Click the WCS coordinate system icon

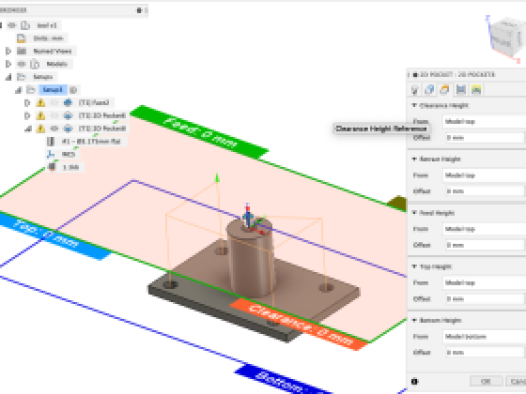pos(51,154)
